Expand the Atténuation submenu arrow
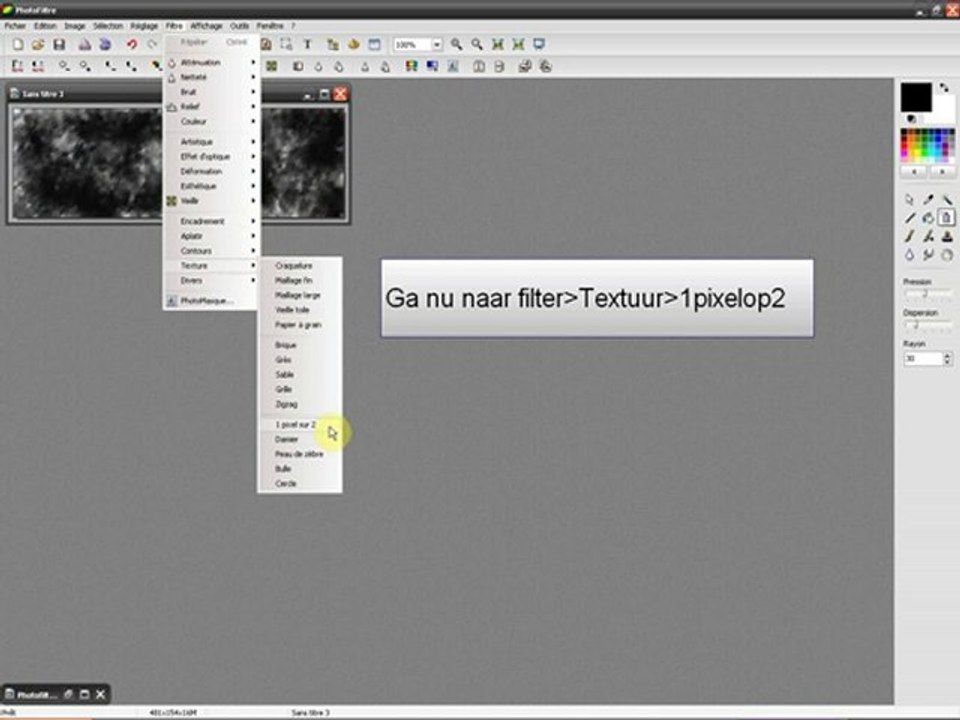 (x=253, y=62)
